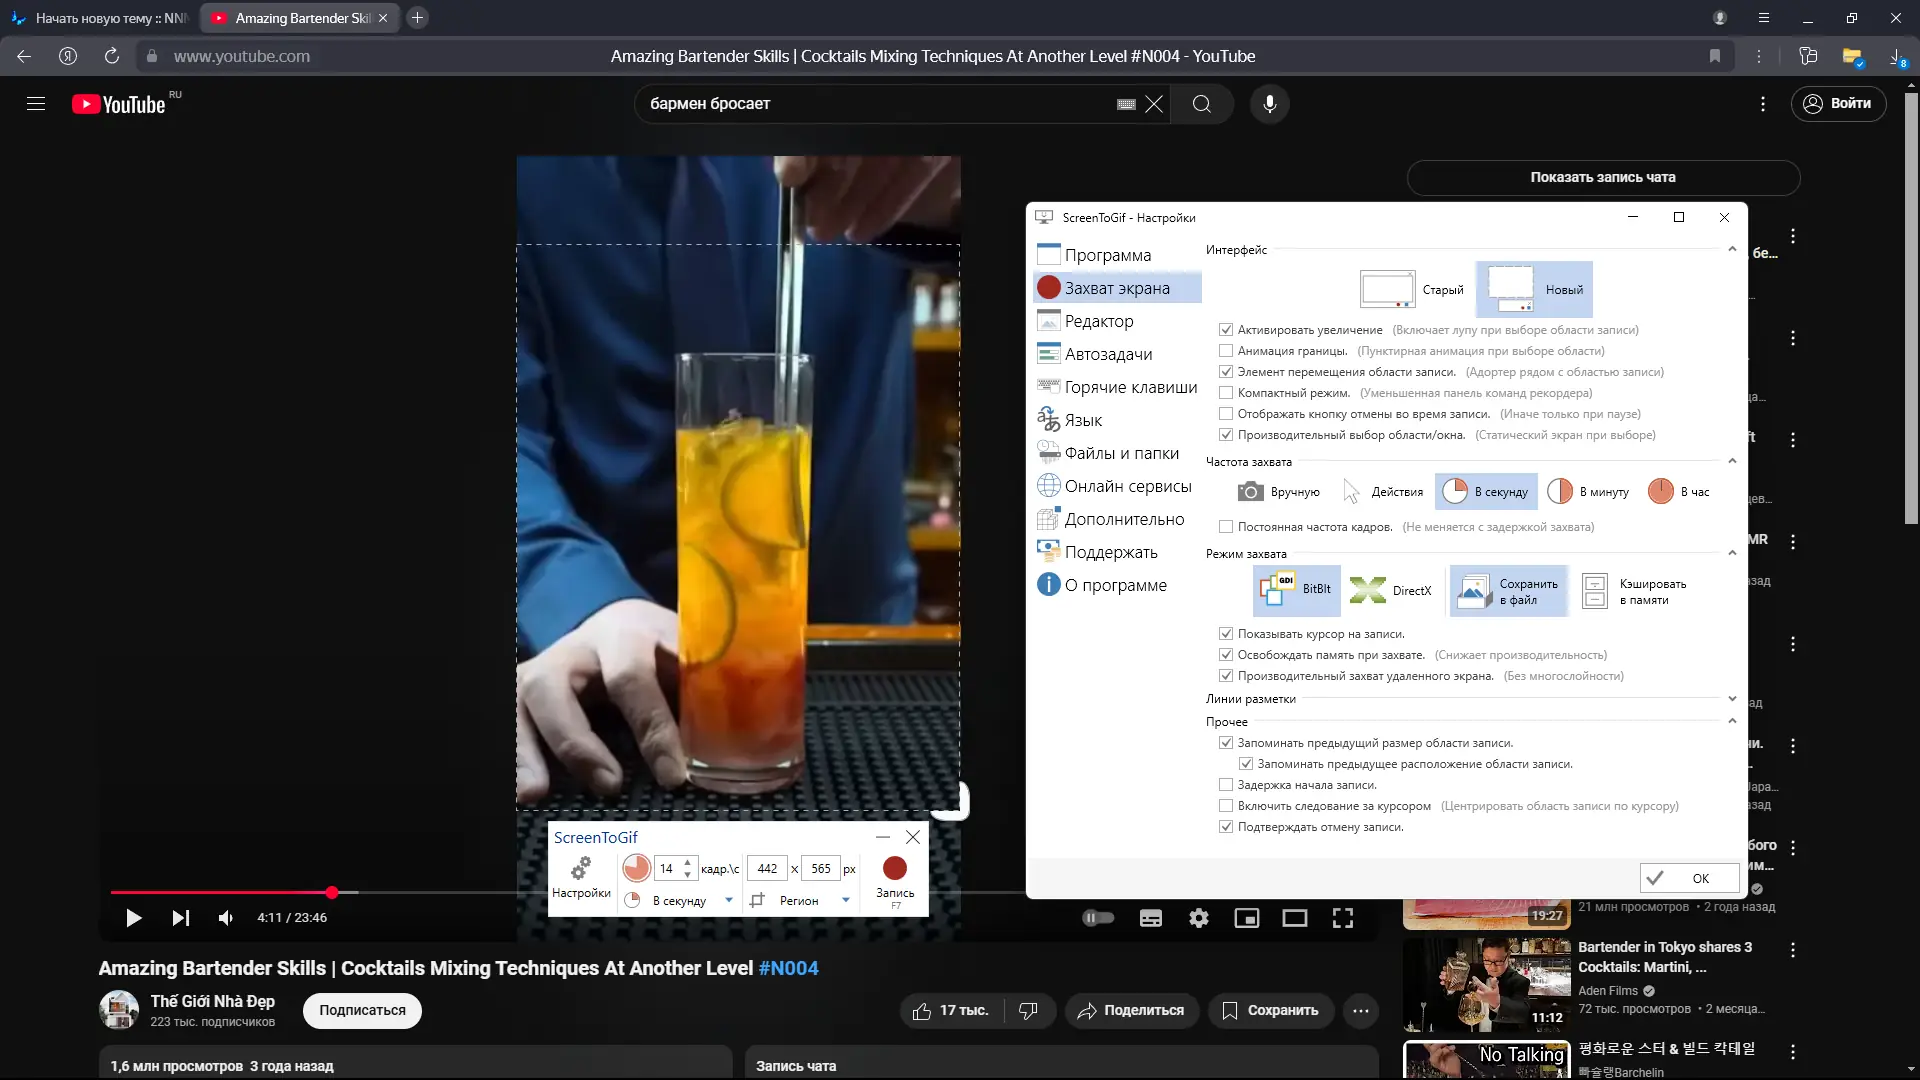This screenshot has height=1080, width=1920.
Task: Select BitBlt capture mode
Action: point(1296,590)
